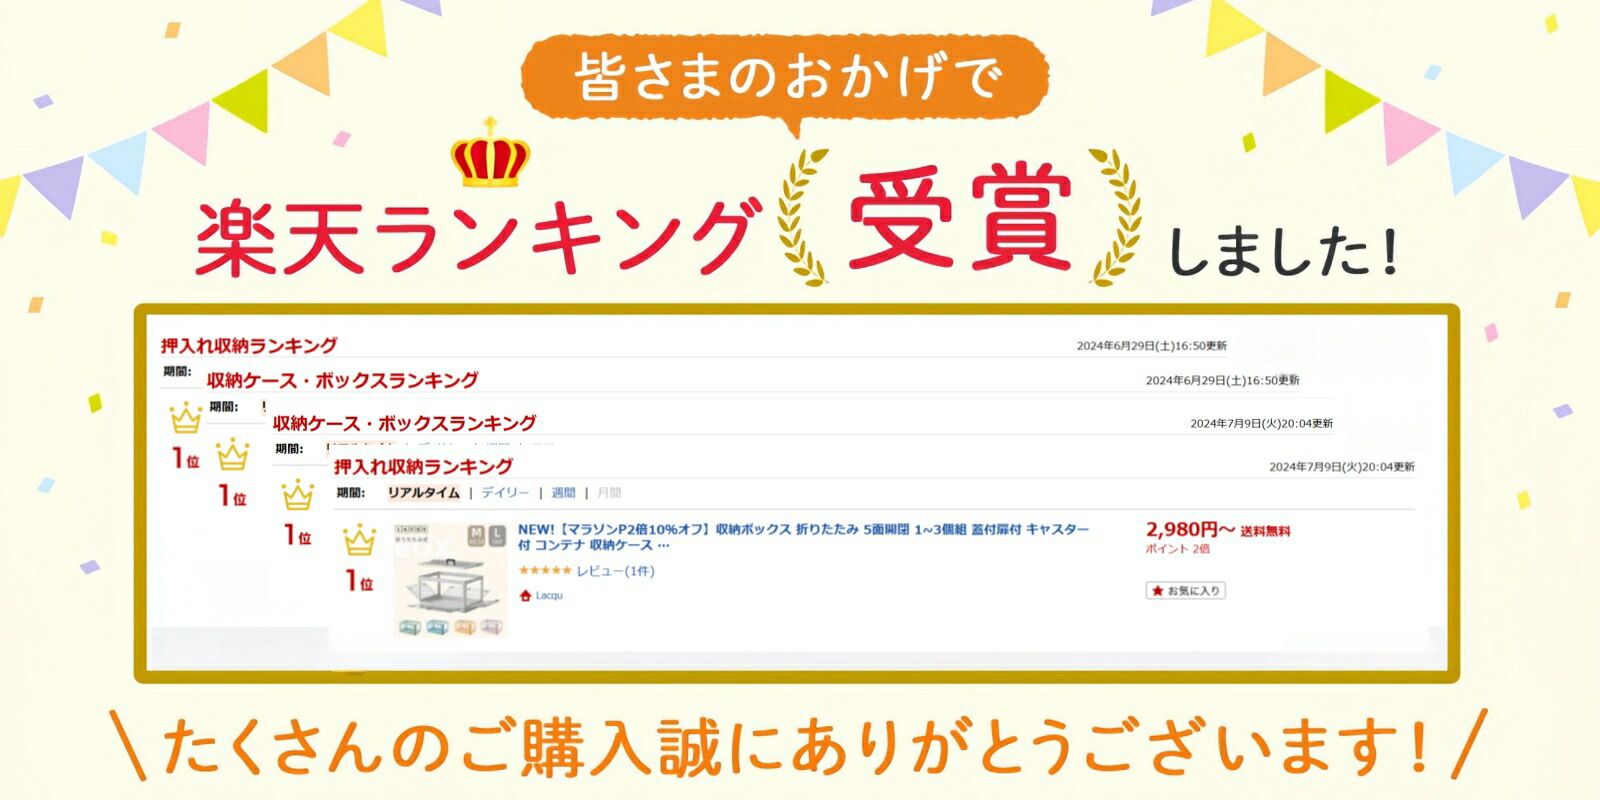Switch to the デイリー period tab
The width and height of the screenshot is (1600, 800).
pyautogui.click(x=505, y=492)
